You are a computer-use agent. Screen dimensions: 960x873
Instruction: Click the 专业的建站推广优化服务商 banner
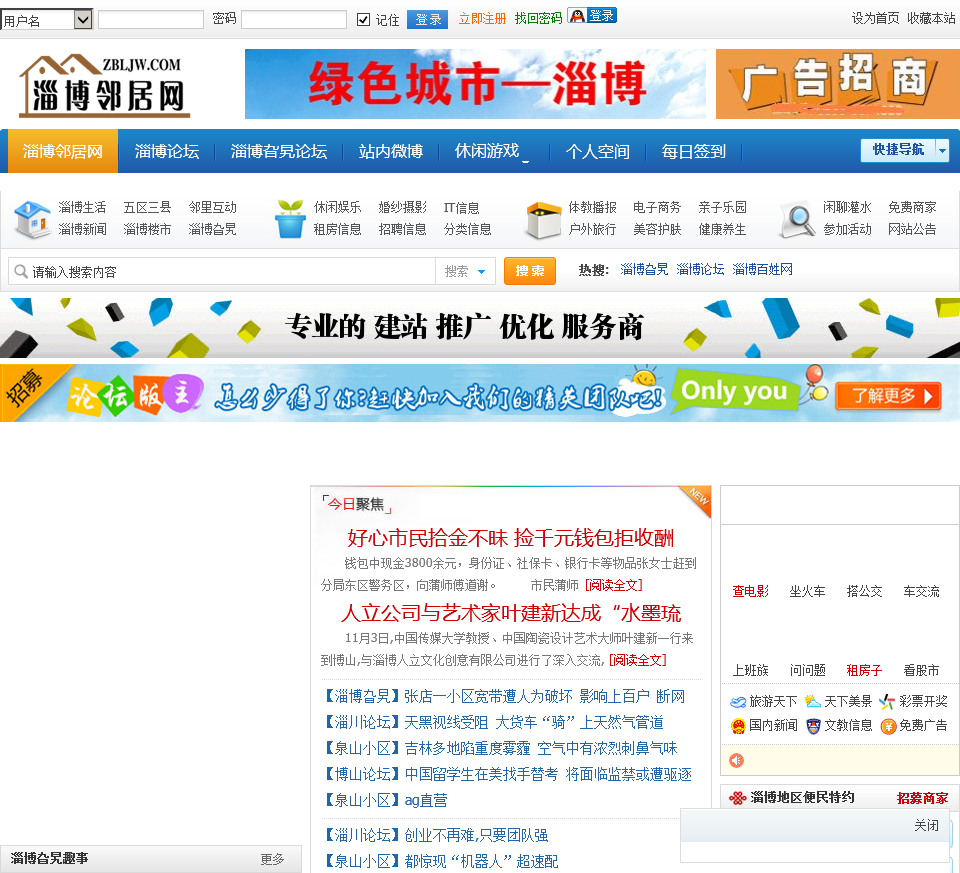480,326
